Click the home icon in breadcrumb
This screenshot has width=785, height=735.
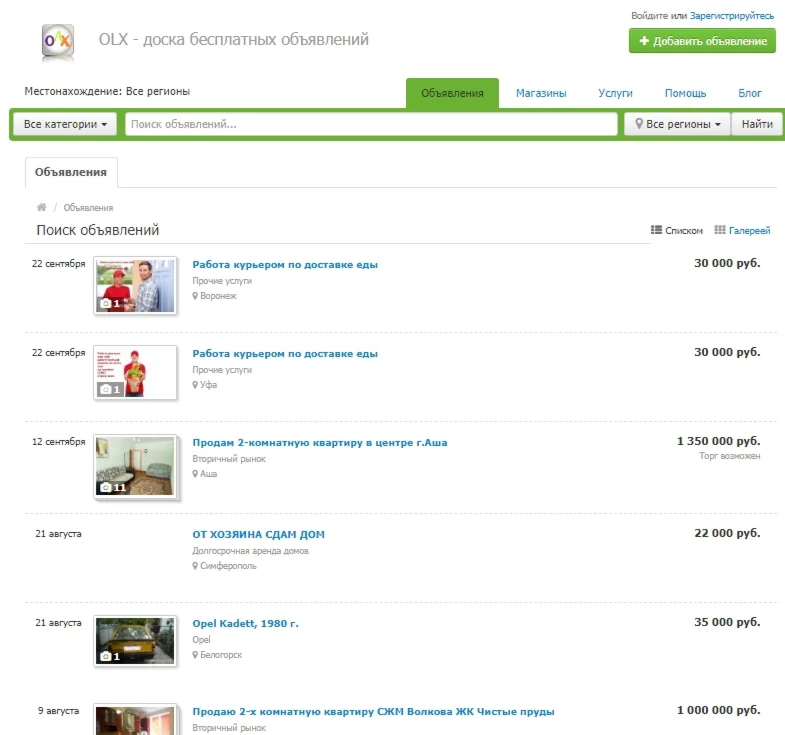pos(42,207)
